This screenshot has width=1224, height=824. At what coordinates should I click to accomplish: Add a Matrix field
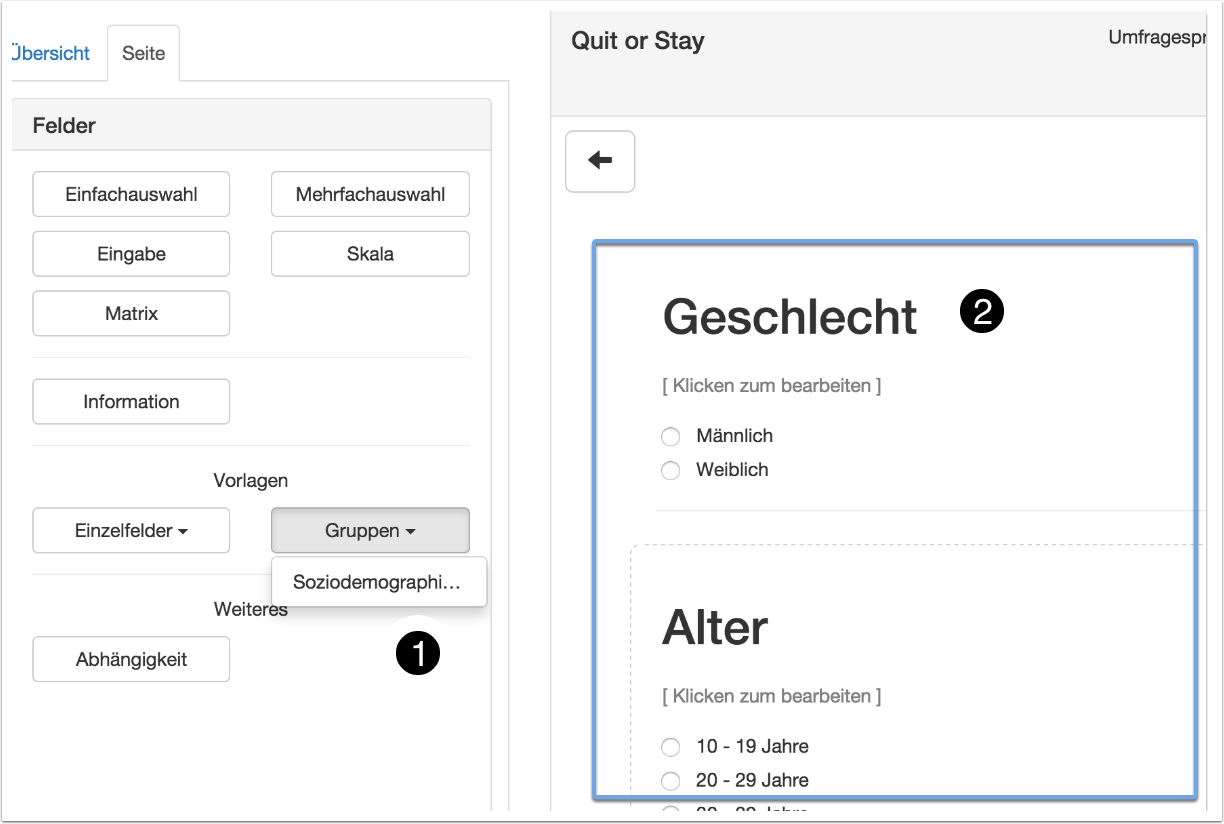(131, 314)
